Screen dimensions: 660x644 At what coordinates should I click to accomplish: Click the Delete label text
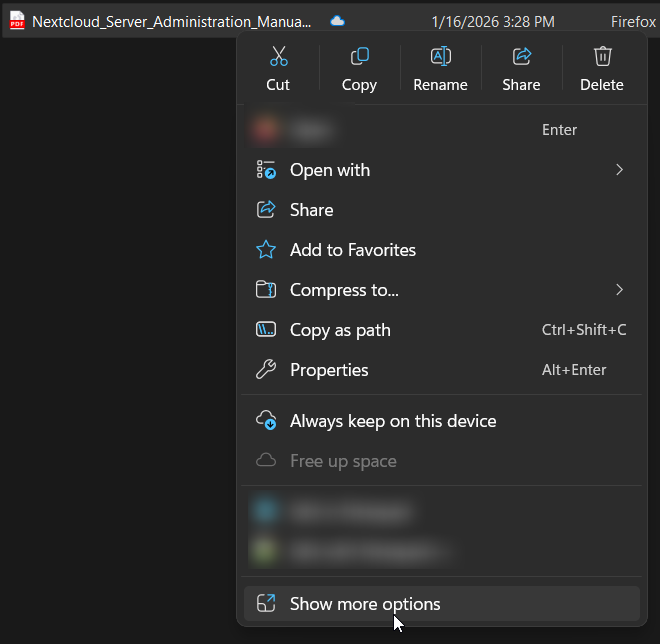(x=602, y=85)
